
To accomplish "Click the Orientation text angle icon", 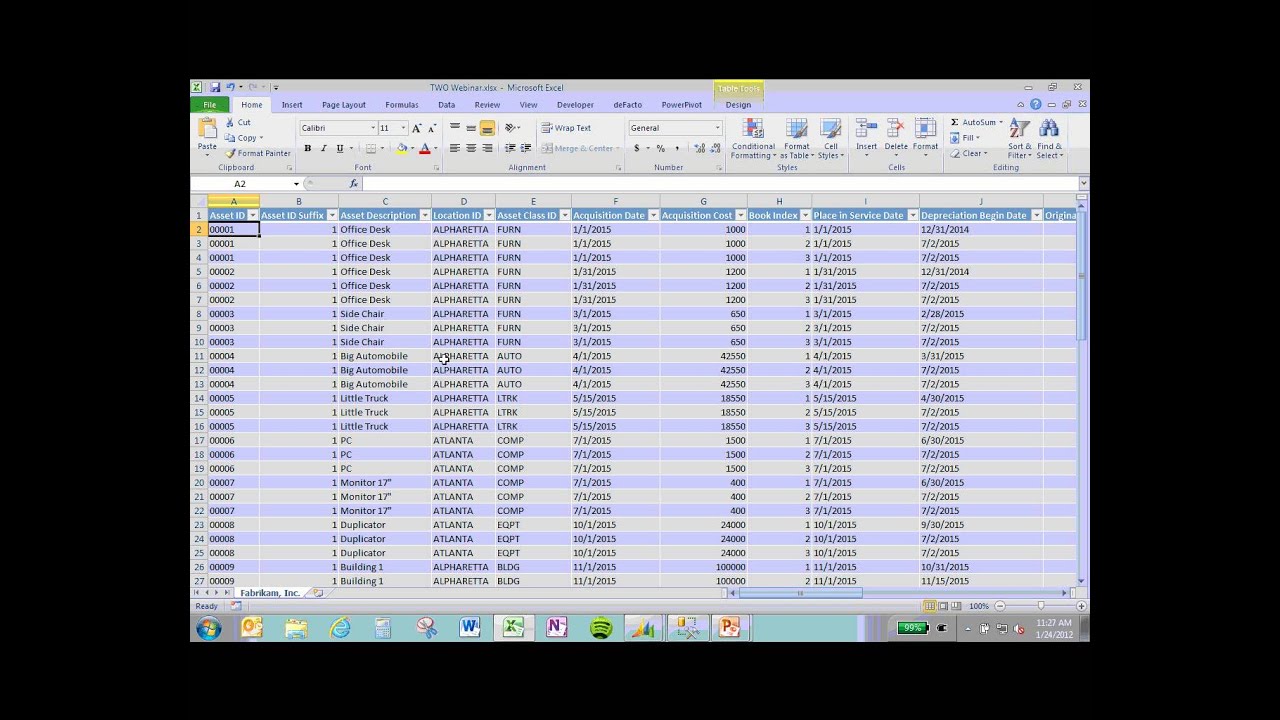I will coord(511,128).
